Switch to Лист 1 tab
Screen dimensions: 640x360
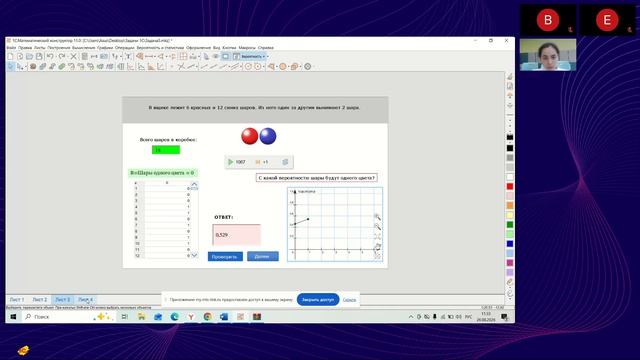coord(17,300)
